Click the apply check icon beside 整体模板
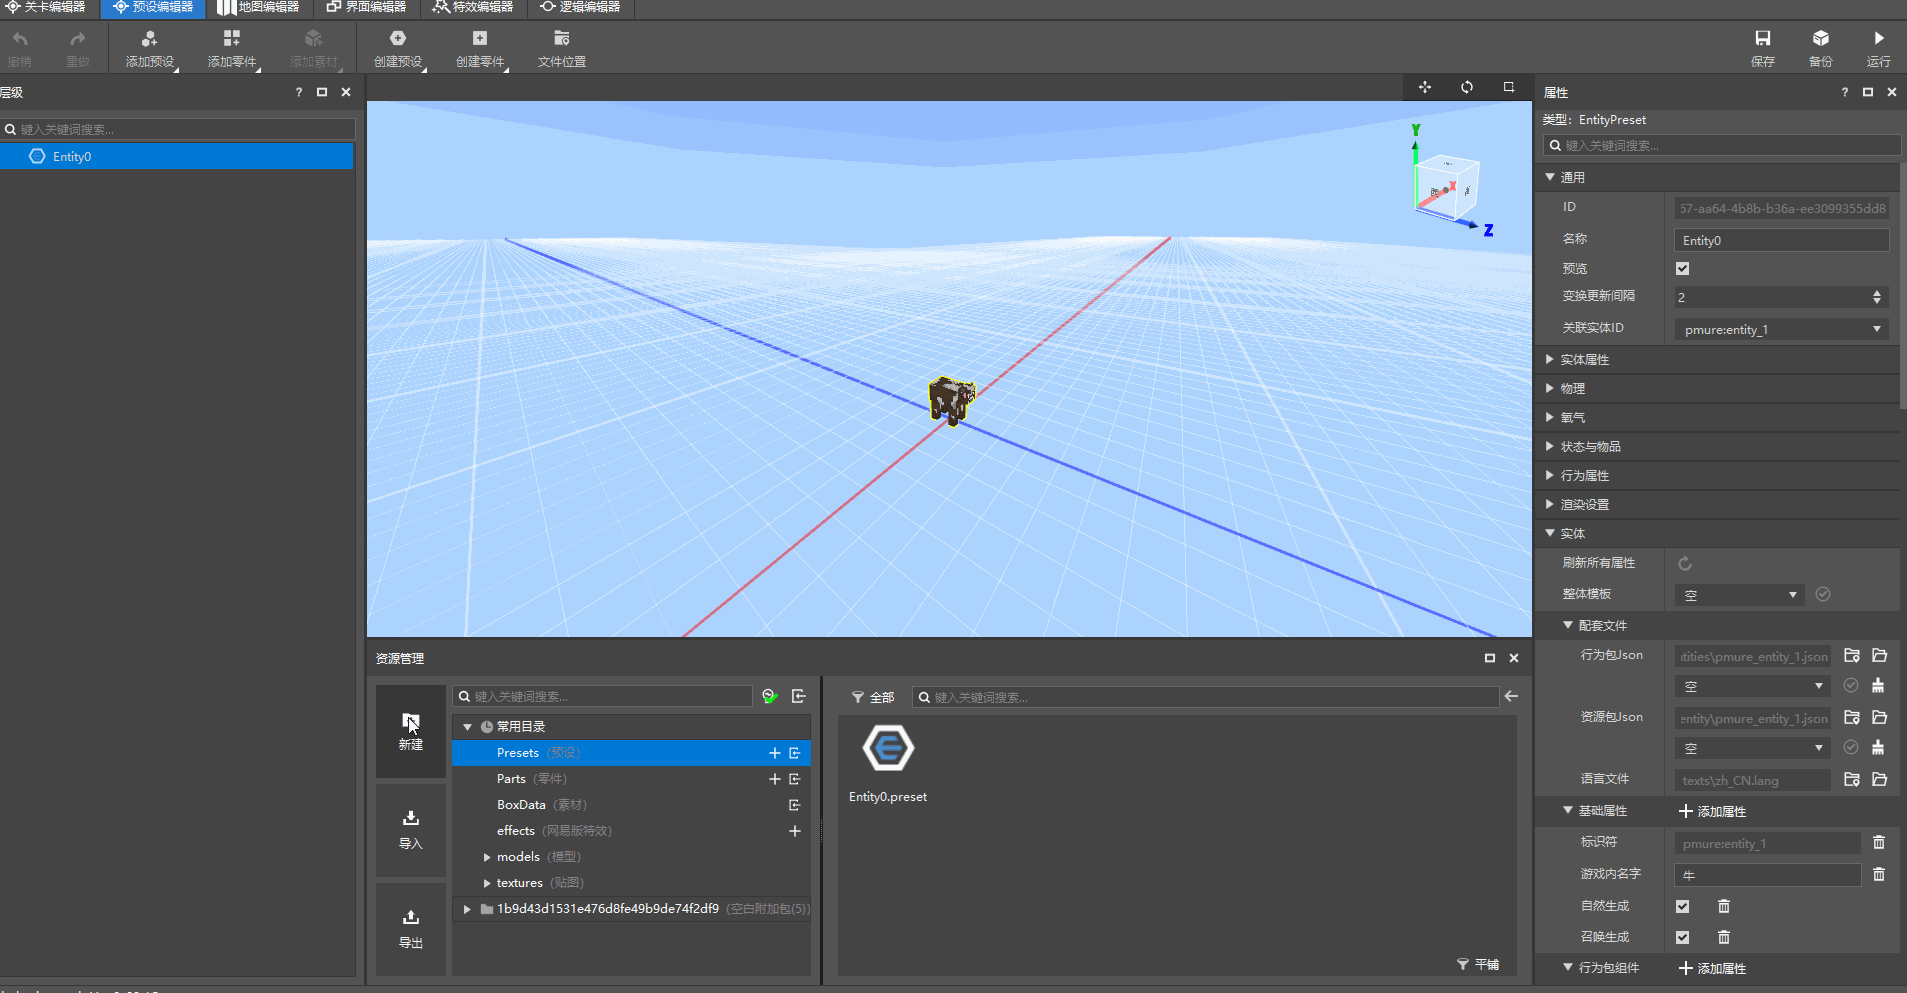 click(1823, 594)
